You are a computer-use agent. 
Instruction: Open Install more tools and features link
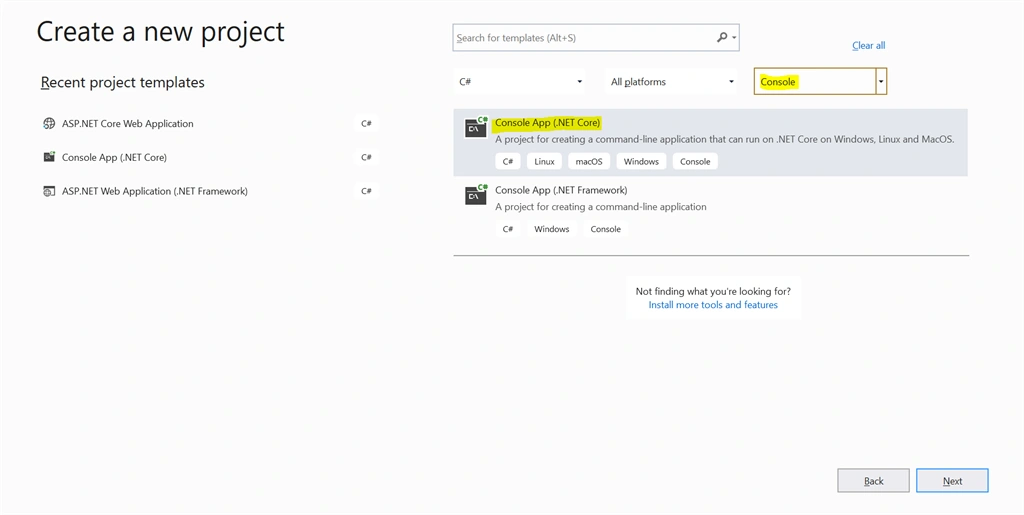[x=713, y=305]
